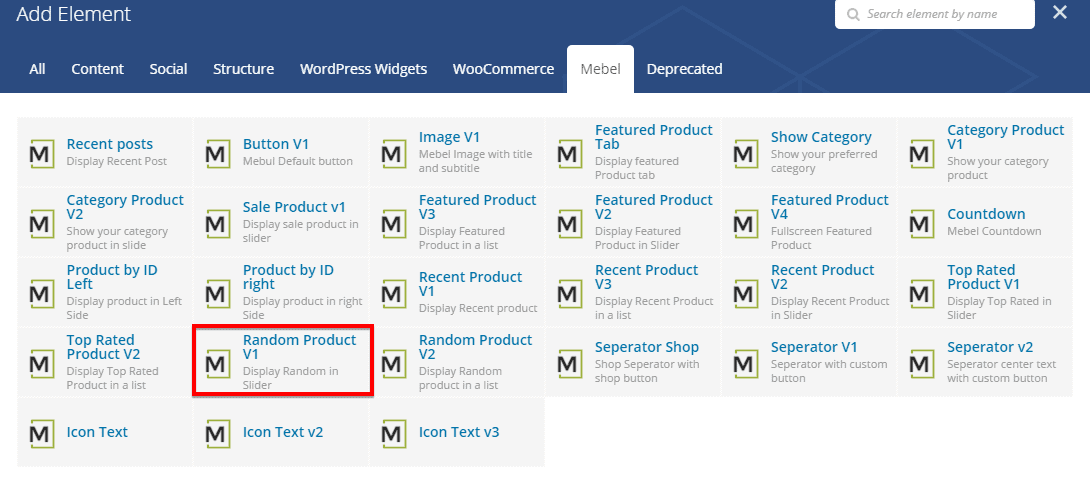Click the M icon beside Featured Product V3

pyautogui.click(x=394, y=223)
